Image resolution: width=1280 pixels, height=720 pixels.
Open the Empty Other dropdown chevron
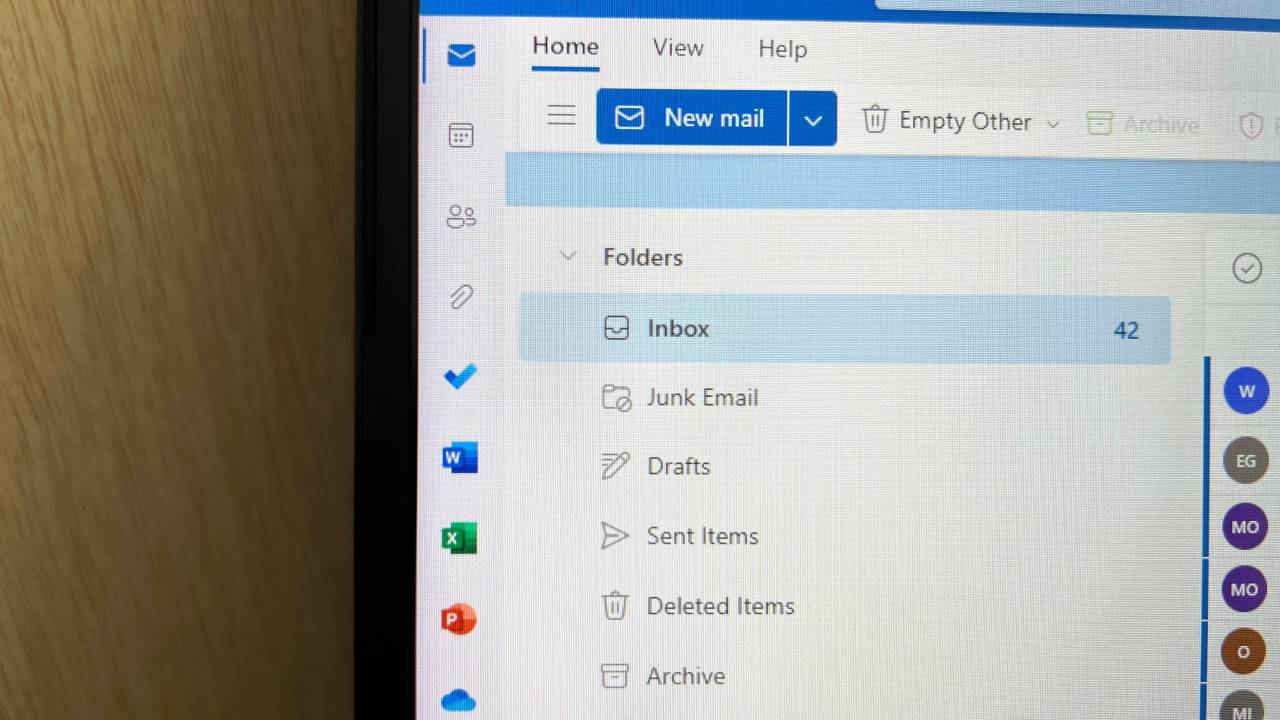click(x=1053, y=123)
